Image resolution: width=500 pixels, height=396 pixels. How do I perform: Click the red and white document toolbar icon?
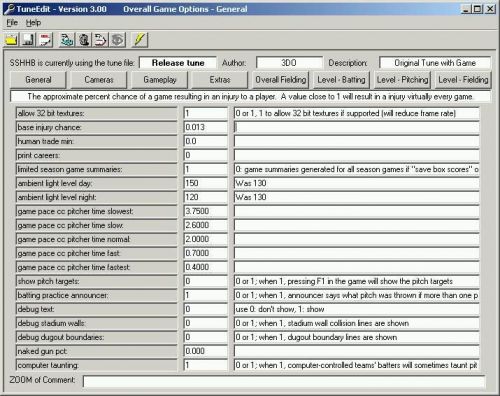coord(45,40)
